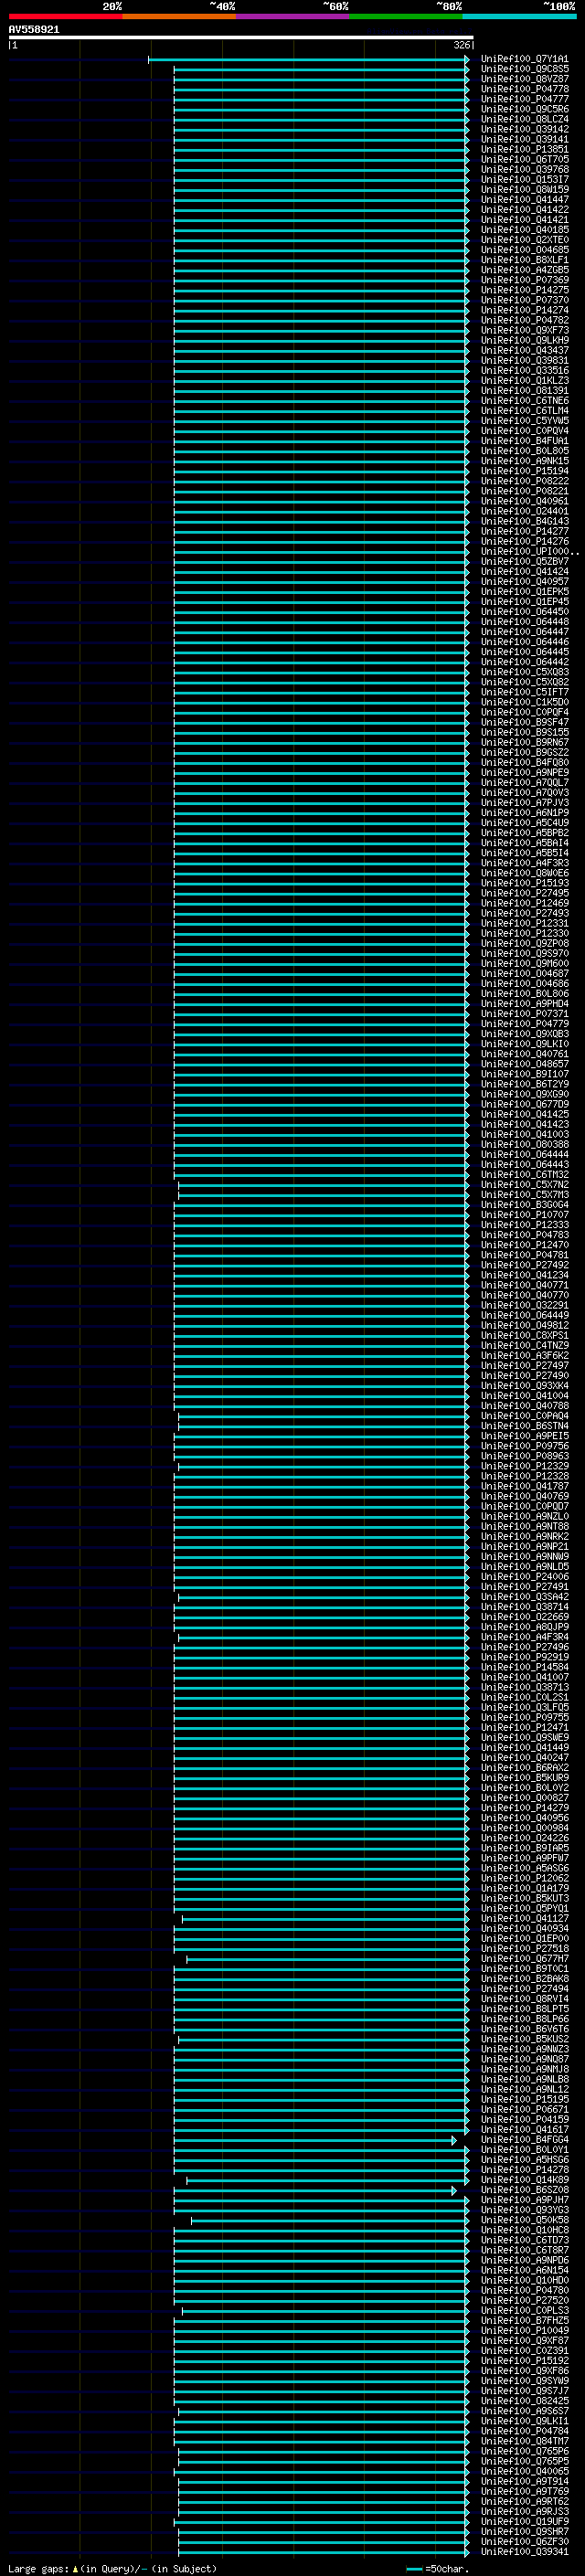Select the UniRef100_B4FUA1 label
The height and width of the screenshot is (2576, 585).
(x=524, y=441)
